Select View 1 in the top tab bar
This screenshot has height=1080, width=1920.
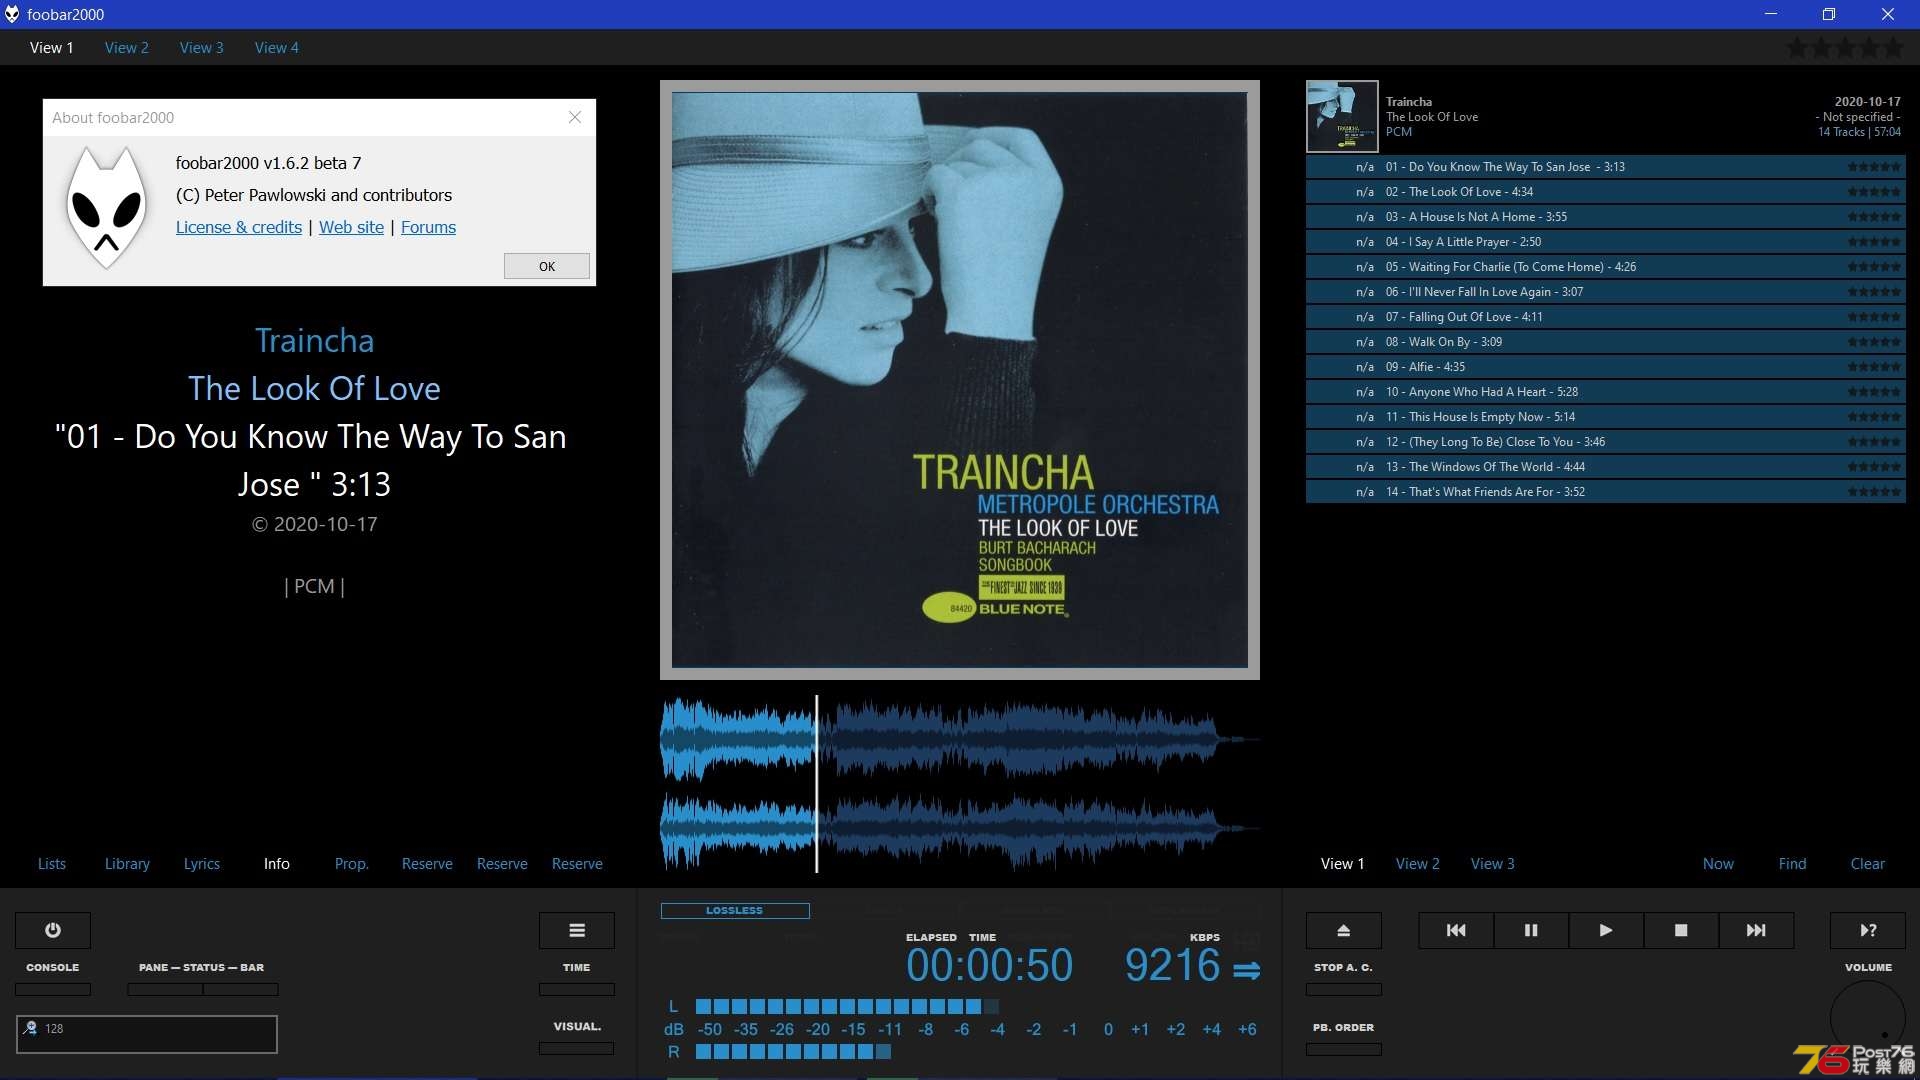[x=52, y=47]
